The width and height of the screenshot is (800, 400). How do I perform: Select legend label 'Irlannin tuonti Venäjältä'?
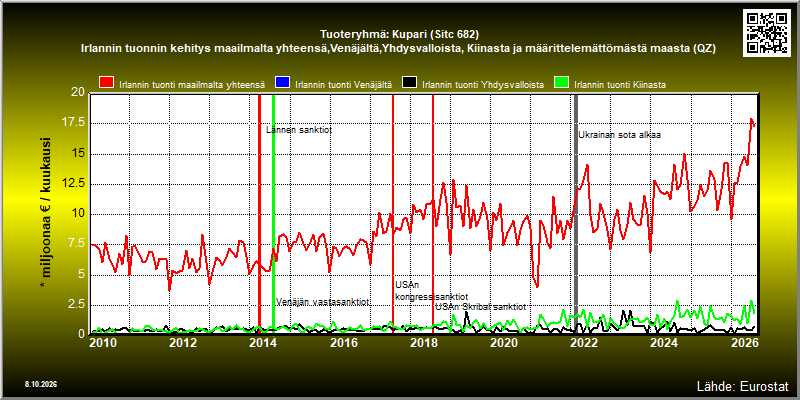coord(343,85)
